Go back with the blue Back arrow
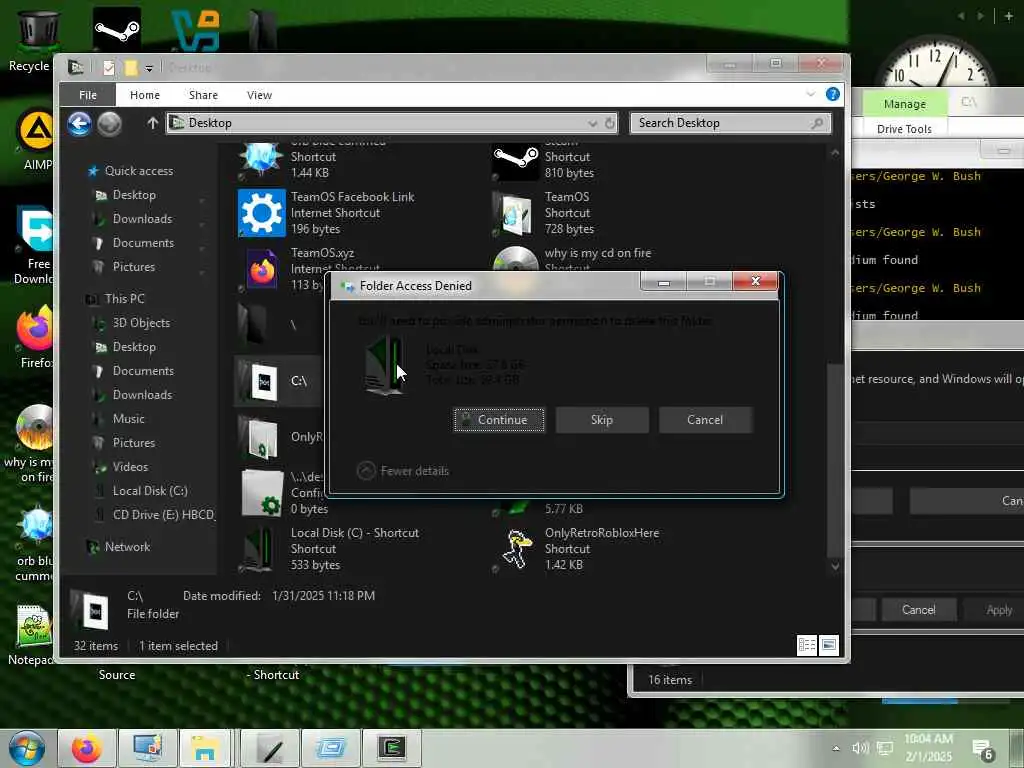This screenshot has width=1024, height=768. [79, 123]
